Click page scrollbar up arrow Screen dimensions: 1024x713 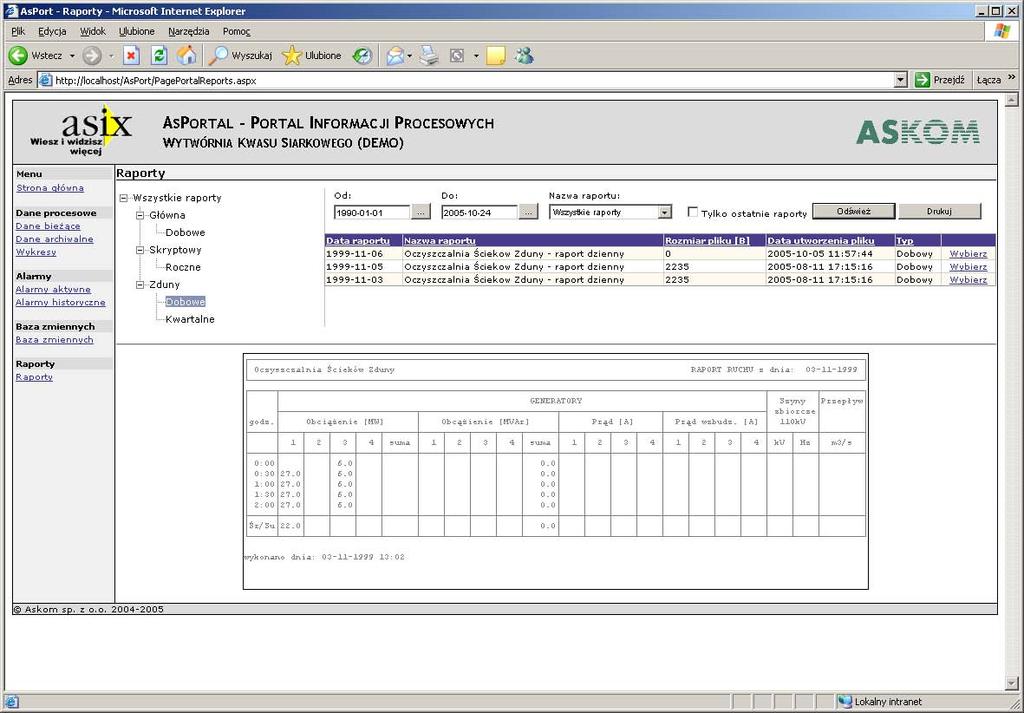click(x=1012, y=100)
